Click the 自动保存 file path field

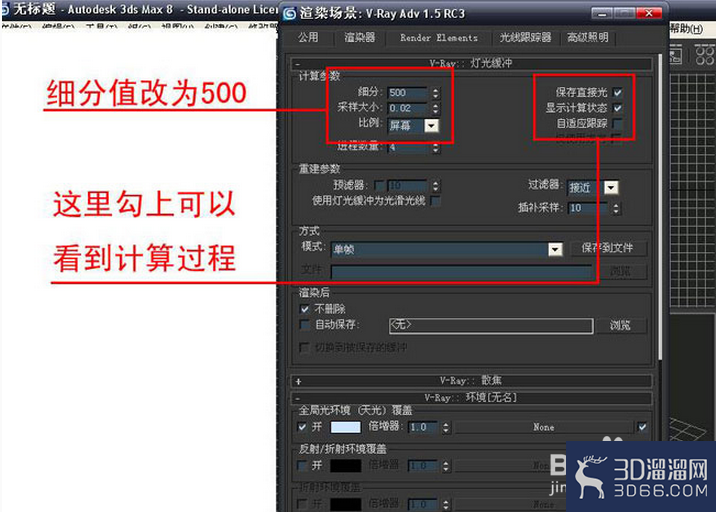tap(491, 326)
